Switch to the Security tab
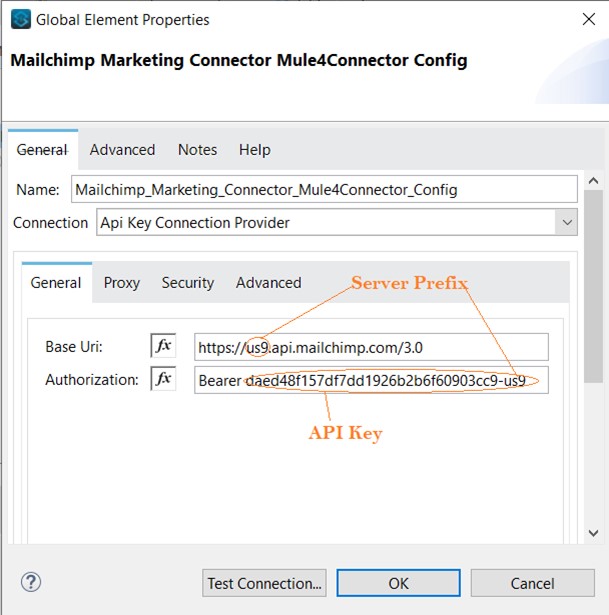The image size is (609, 615). [x=188, y=283]
